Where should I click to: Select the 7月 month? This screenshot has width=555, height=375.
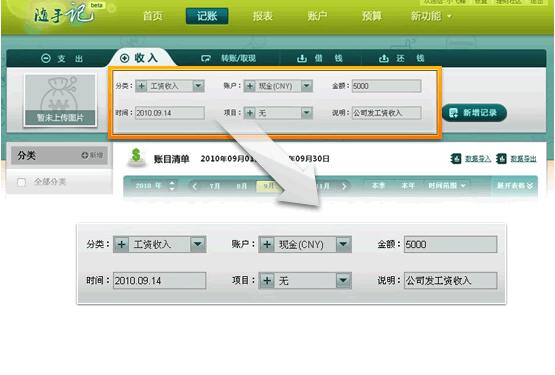click(214, 186)
